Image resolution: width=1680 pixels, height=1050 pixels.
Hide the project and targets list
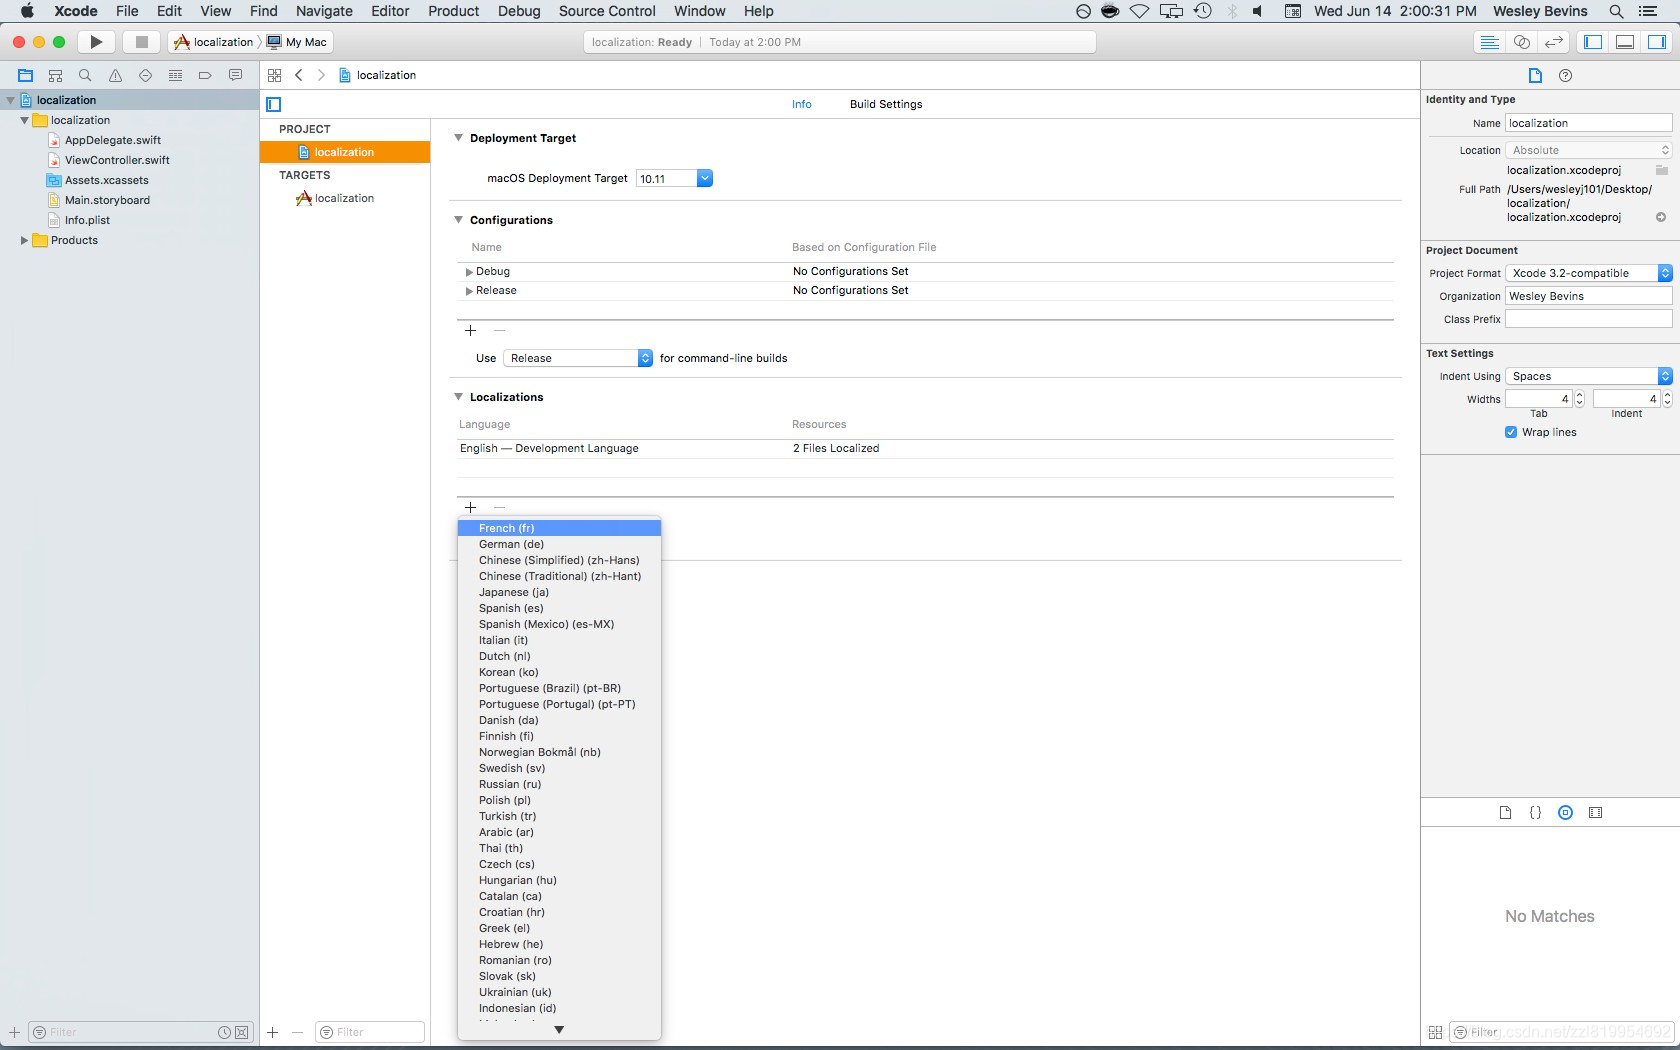tap(274, 104)
